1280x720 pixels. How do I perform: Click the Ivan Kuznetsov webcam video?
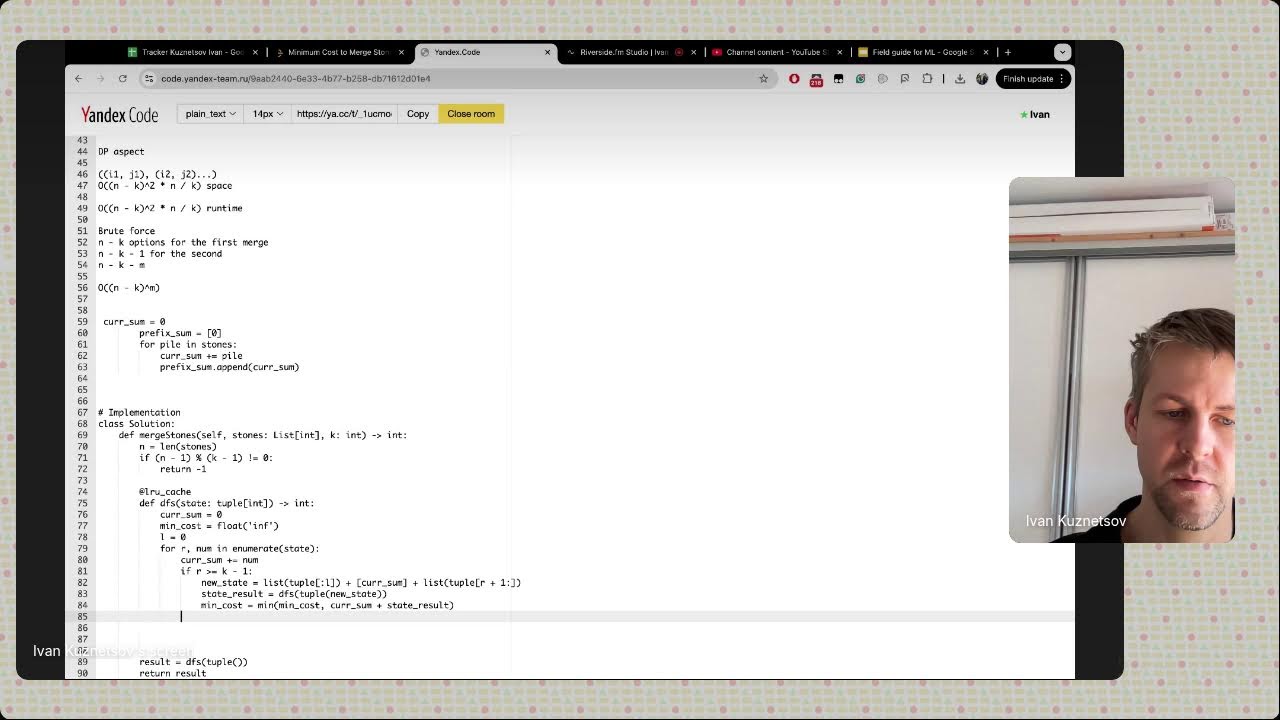tap(1121, 360)
